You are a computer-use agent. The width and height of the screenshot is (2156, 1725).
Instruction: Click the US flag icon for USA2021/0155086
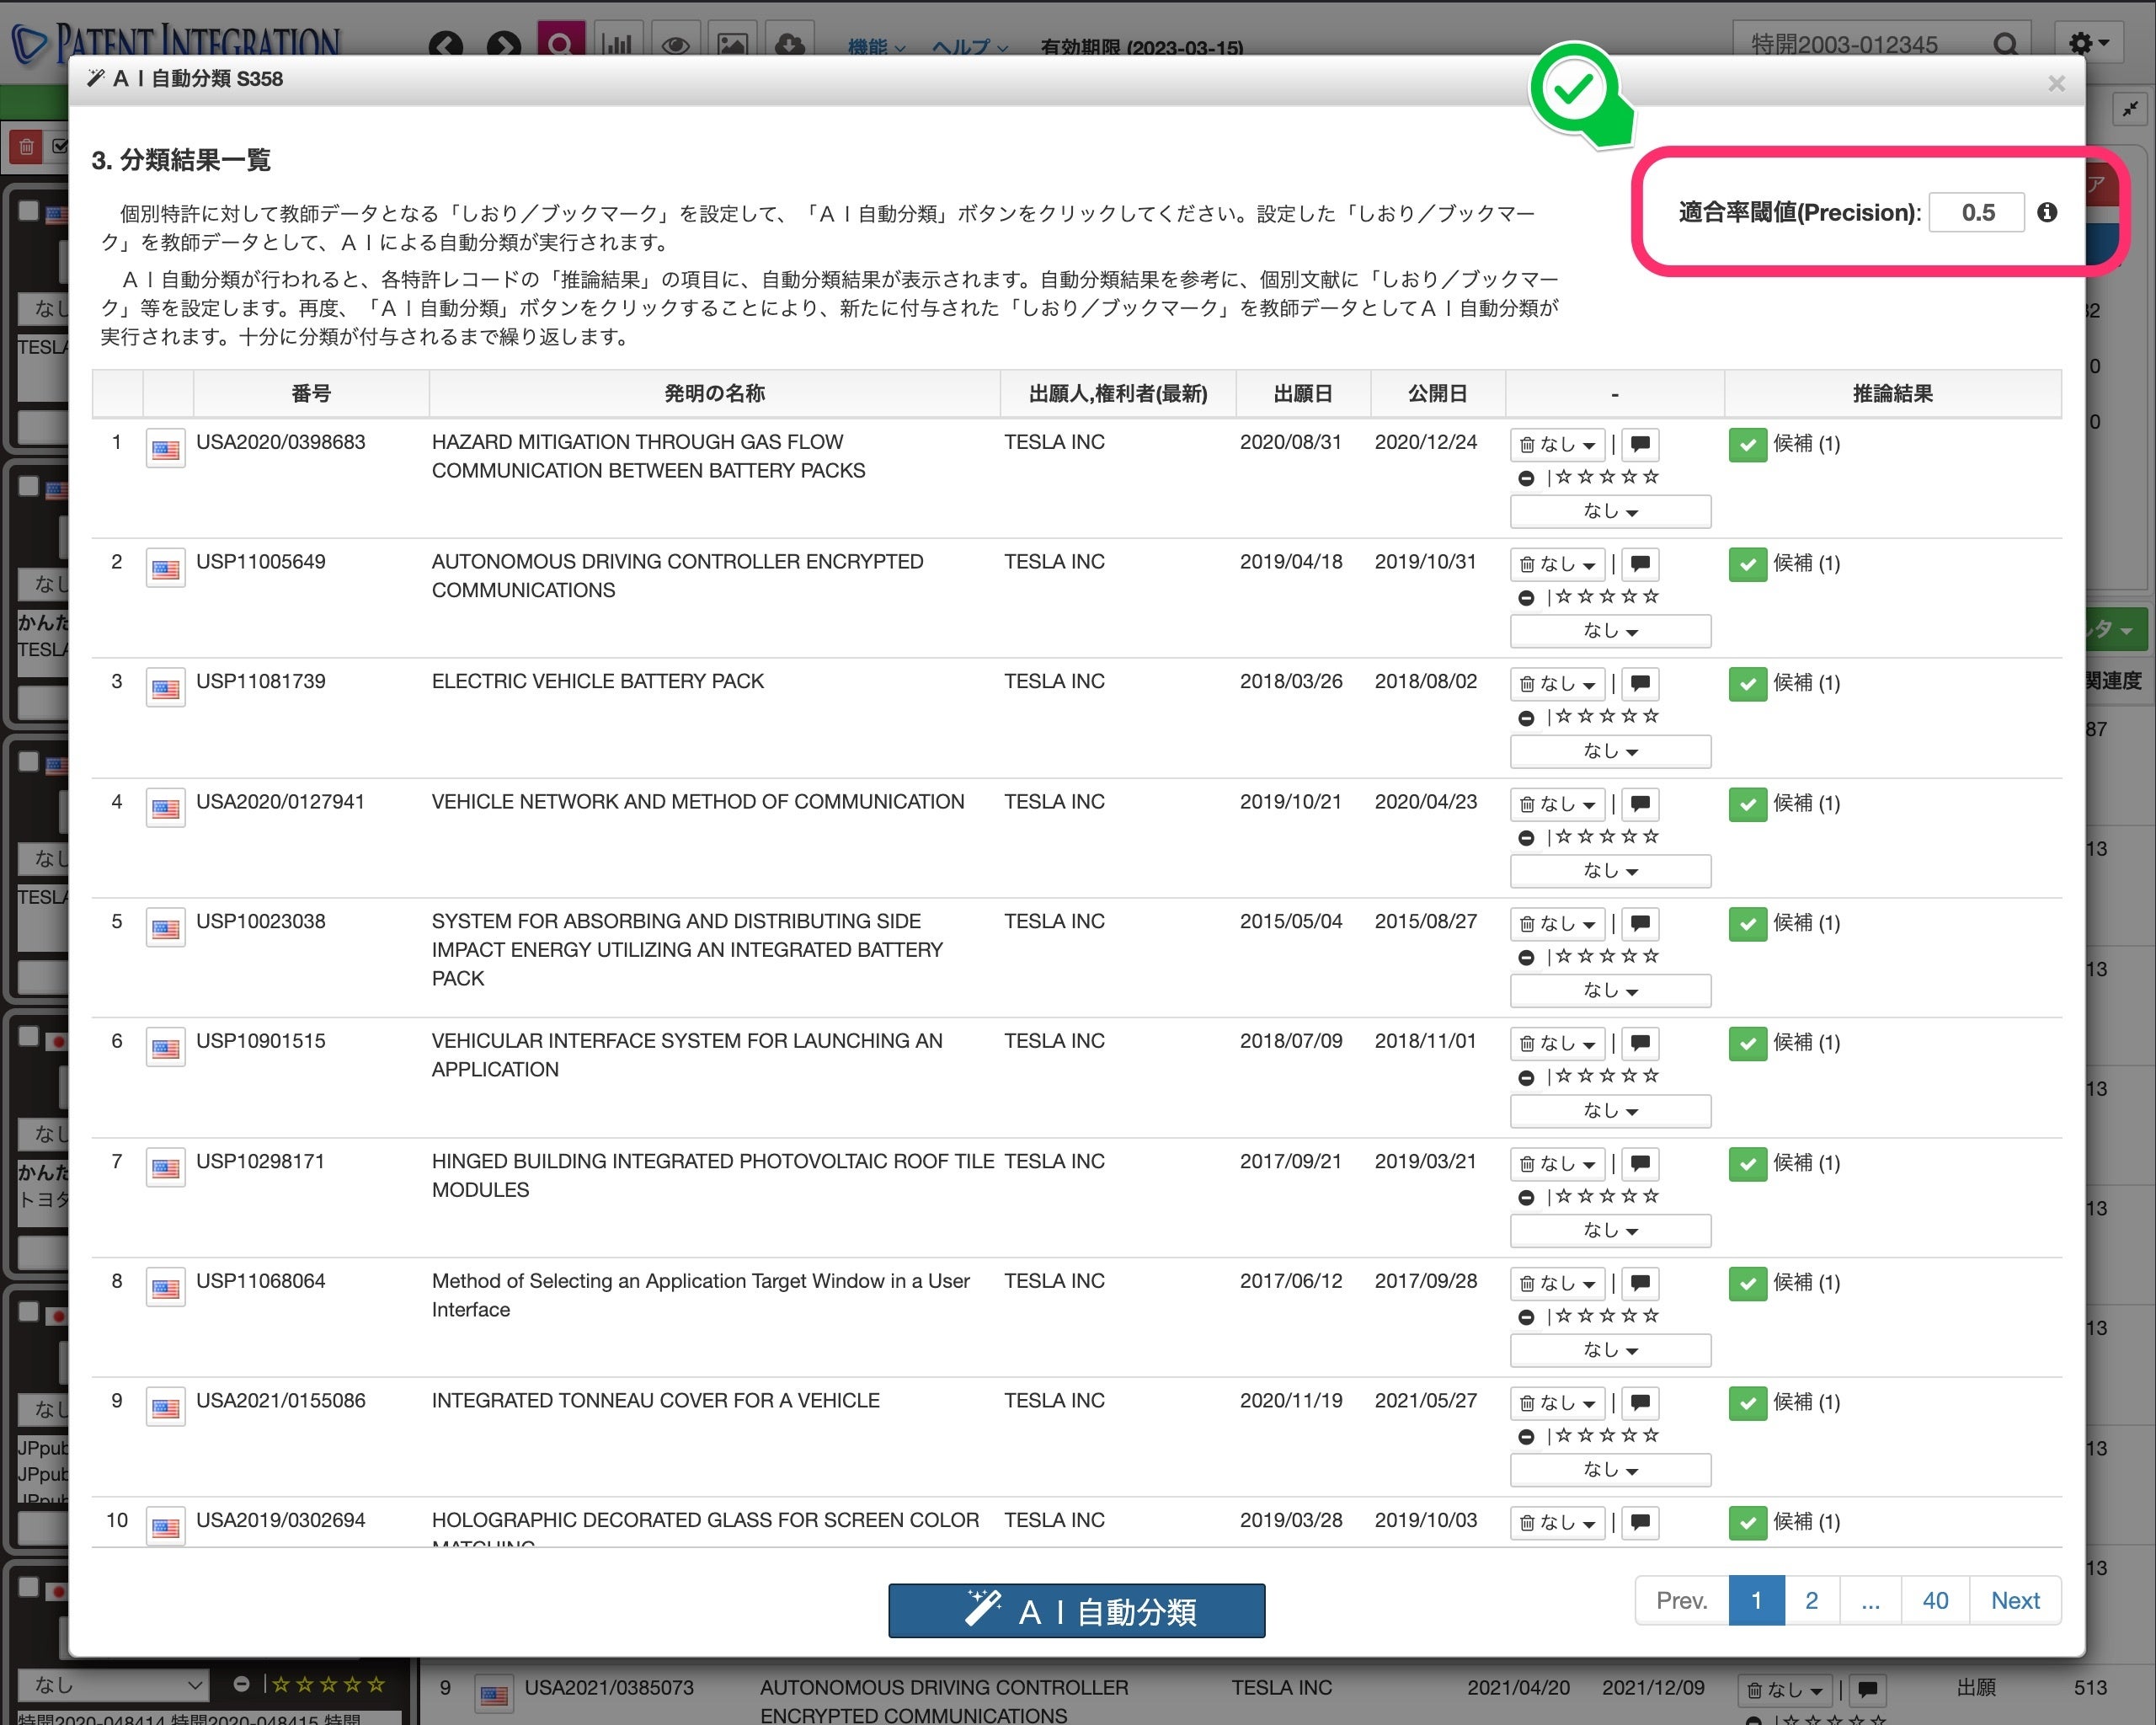click(166, 1408)
